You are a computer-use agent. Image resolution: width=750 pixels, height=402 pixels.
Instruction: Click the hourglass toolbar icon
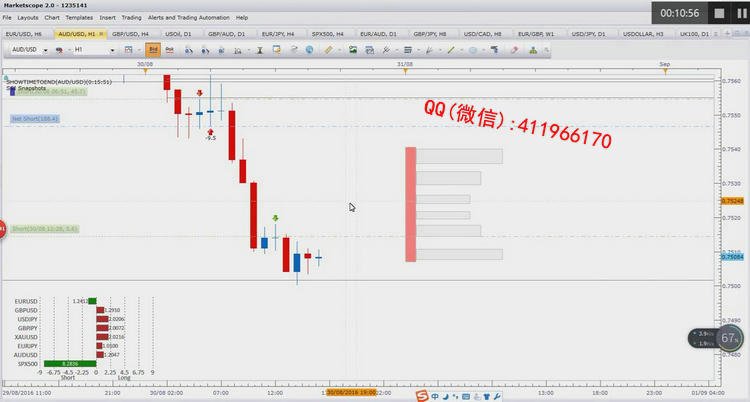[260, 50]
